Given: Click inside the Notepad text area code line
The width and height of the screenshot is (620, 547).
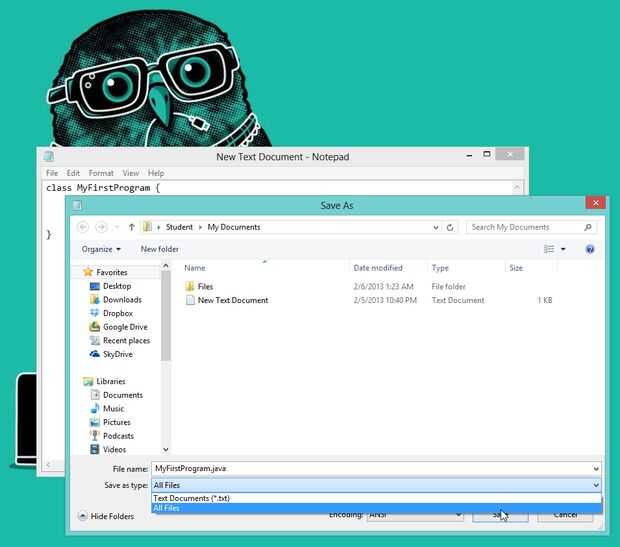Looking at the screenshot, I should pyautogui.click(x=103, y=188).
